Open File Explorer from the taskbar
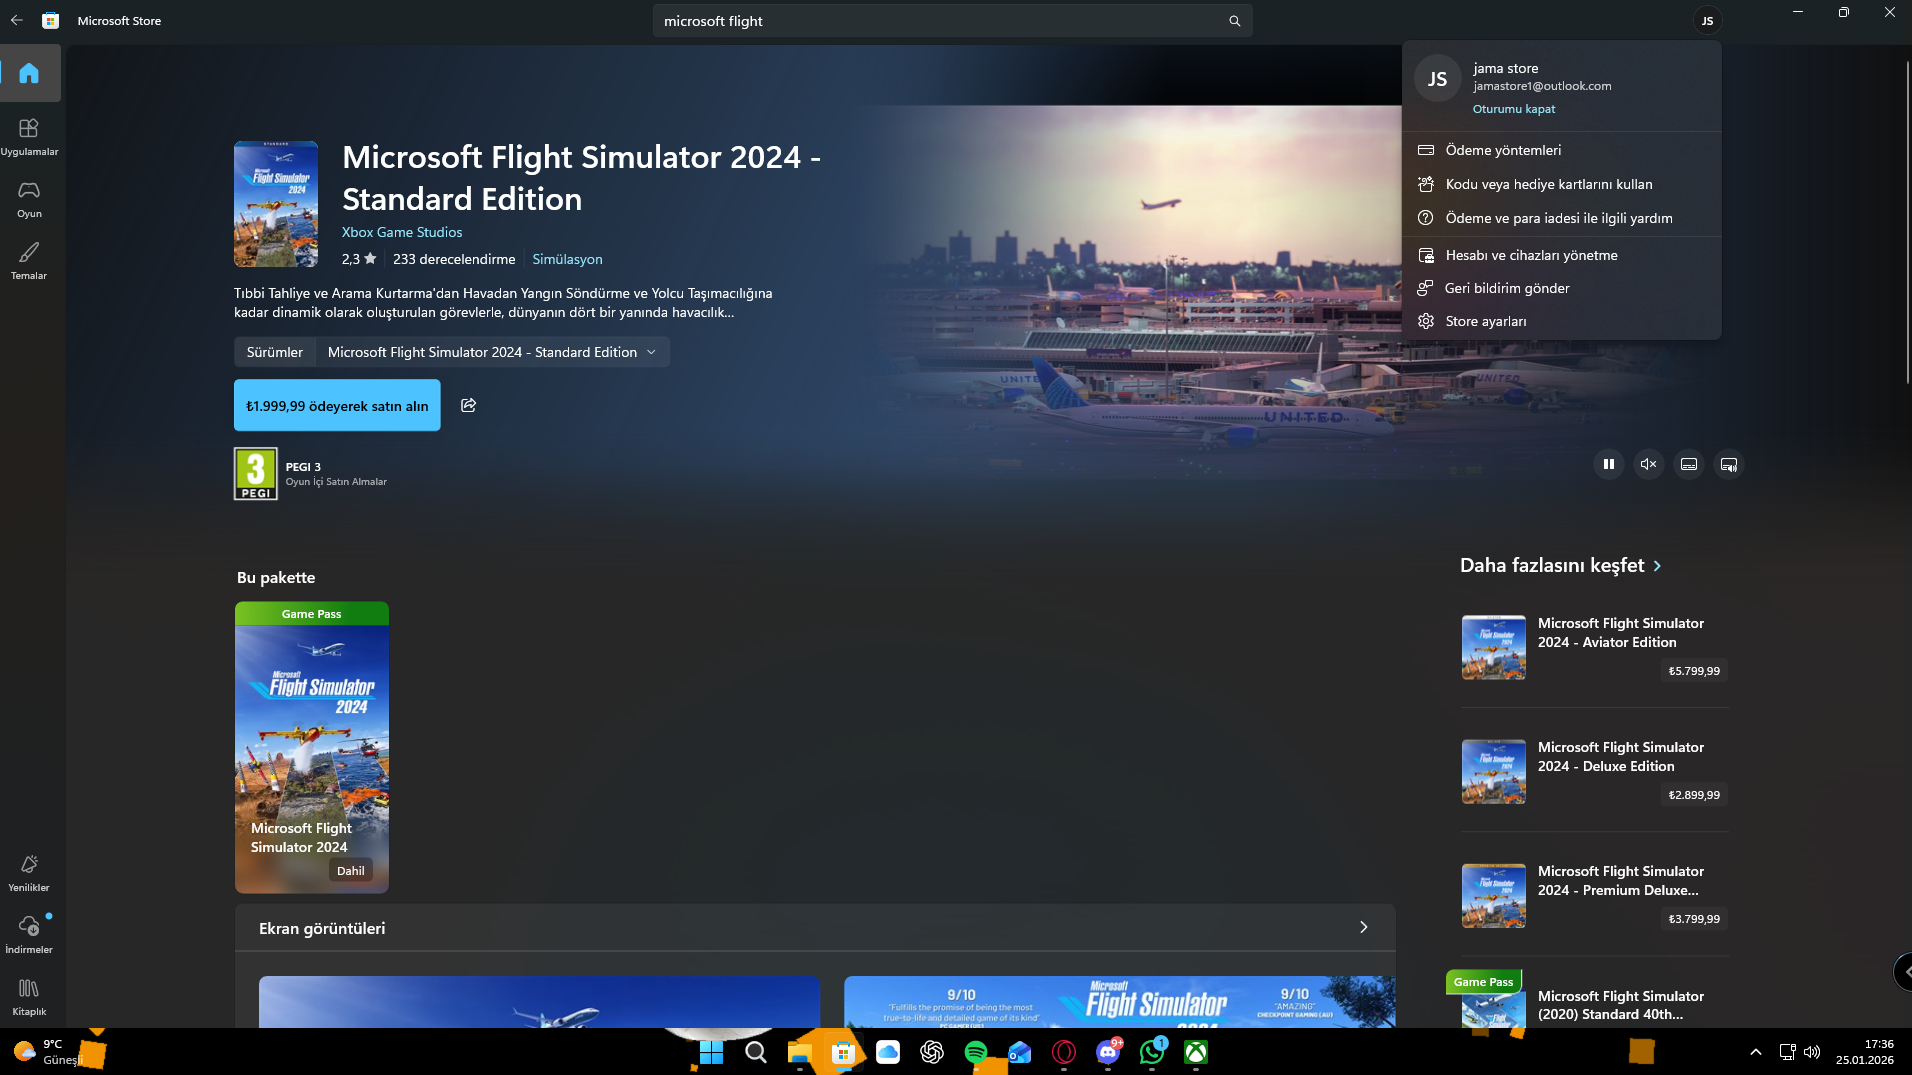The image size is (1912, 1075). coord(800,1052)
